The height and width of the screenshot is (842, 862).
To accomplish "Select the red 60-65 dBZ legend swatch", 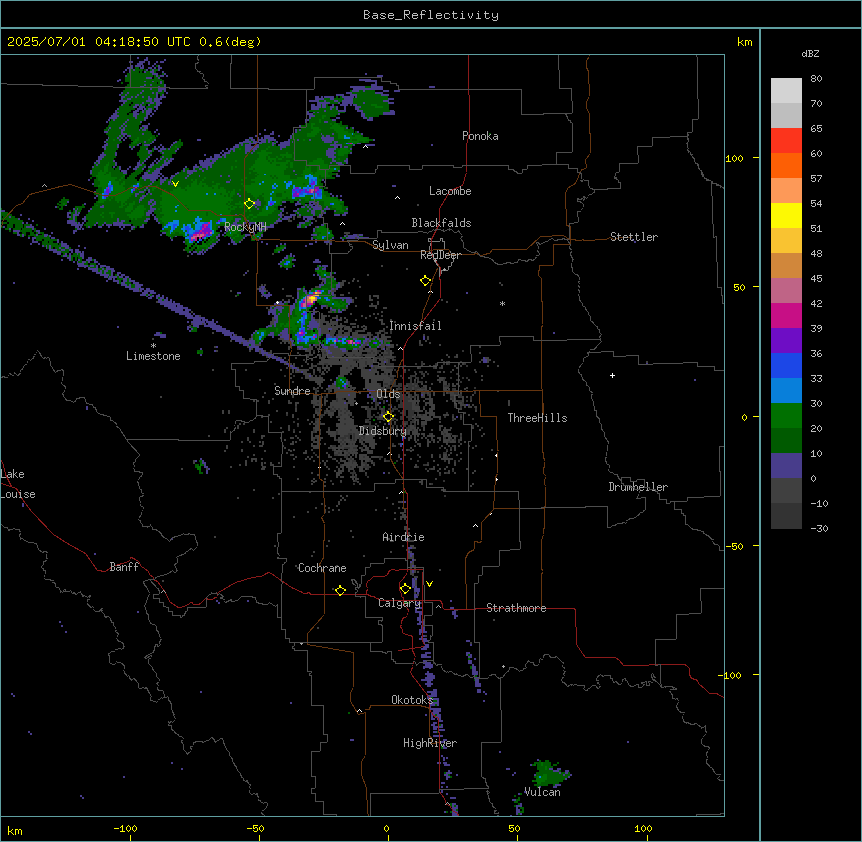I will click(x=786, y=141).
